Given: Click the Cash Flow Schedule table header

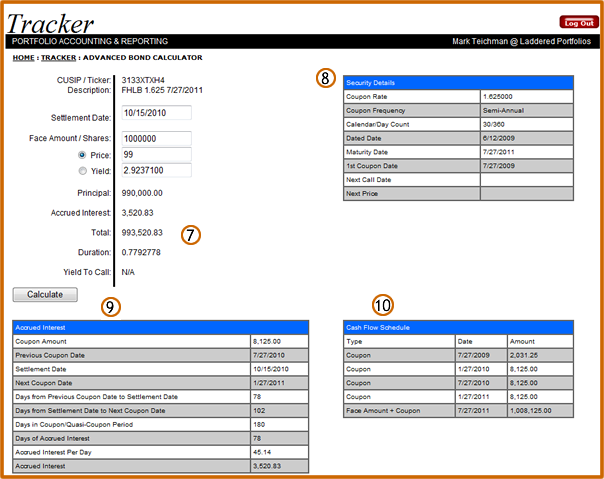Looking at the screenshot, I should click(x=458, y=328).
